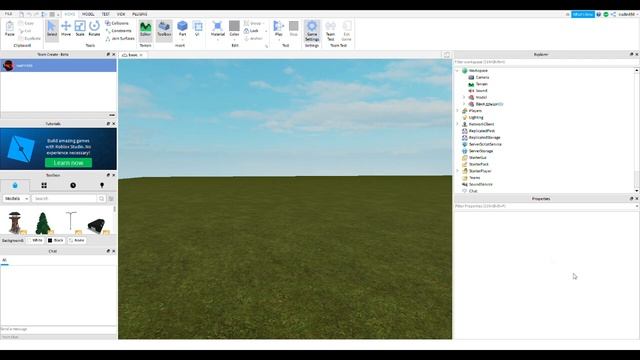
Task: Click the Stop test button
Action: [293, 29]
